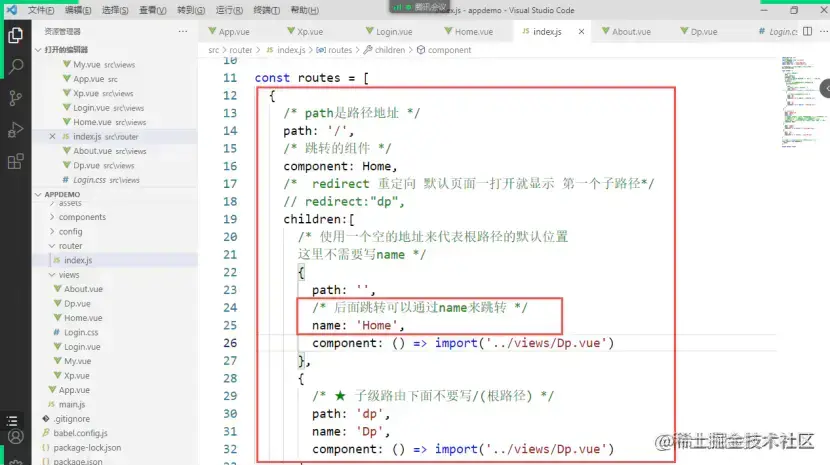Collapse the router folder
Viewport: 830px width, 466px height.
coord(70,246)
